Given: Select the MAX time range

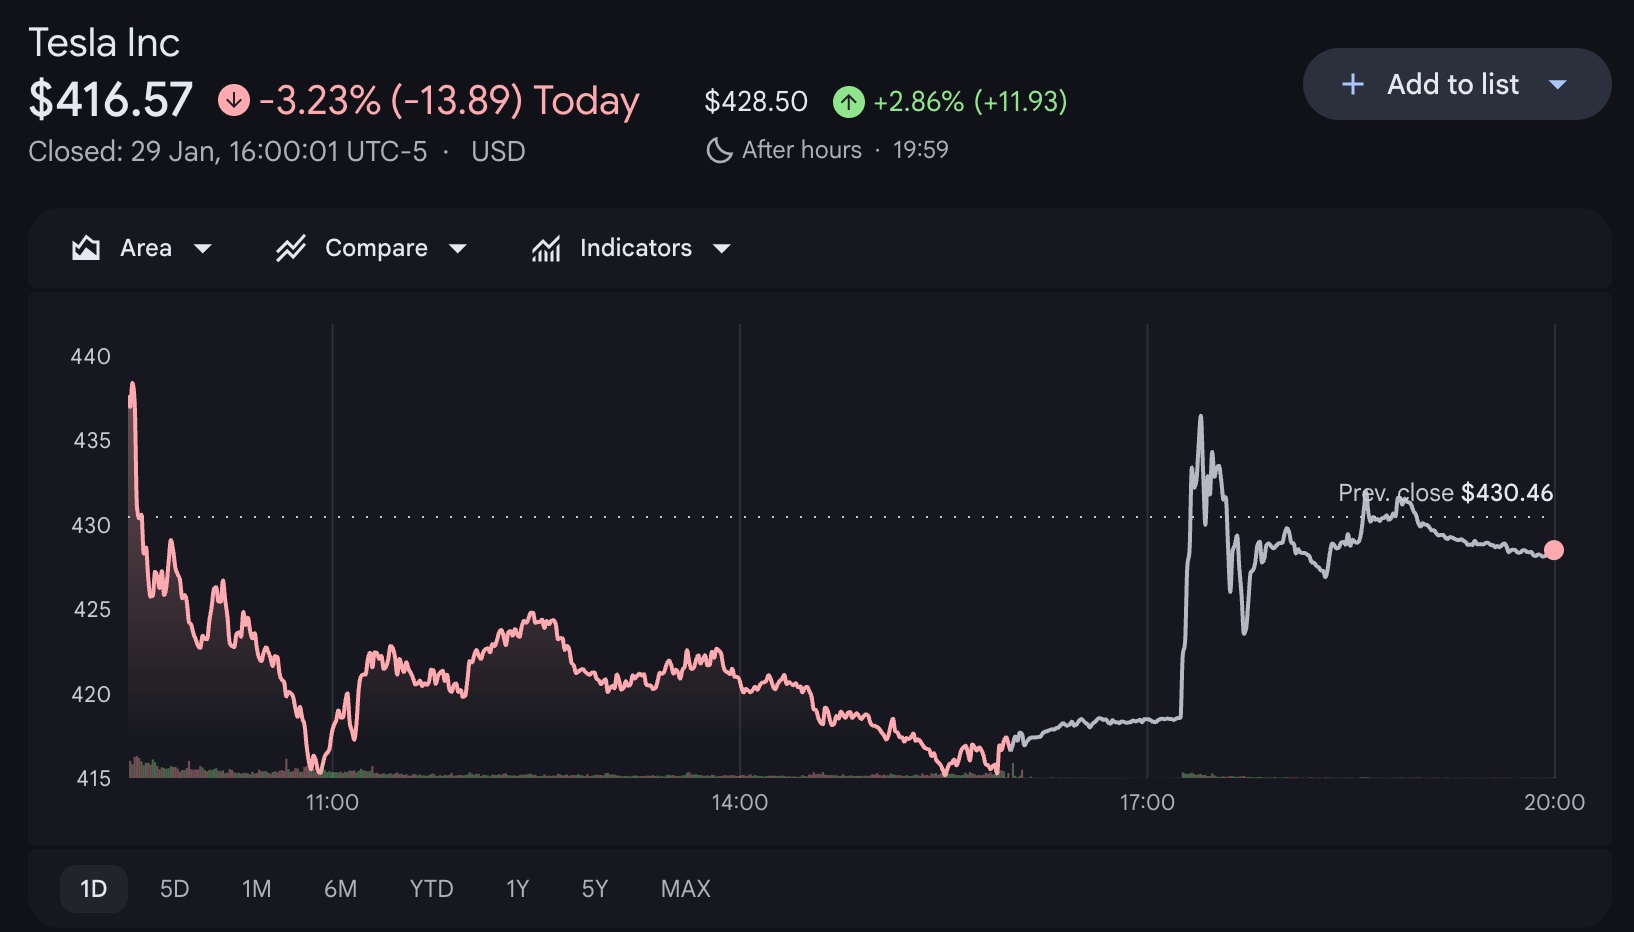Looking at the screenshot, I should pyautogui.click(x=685, y=889).
